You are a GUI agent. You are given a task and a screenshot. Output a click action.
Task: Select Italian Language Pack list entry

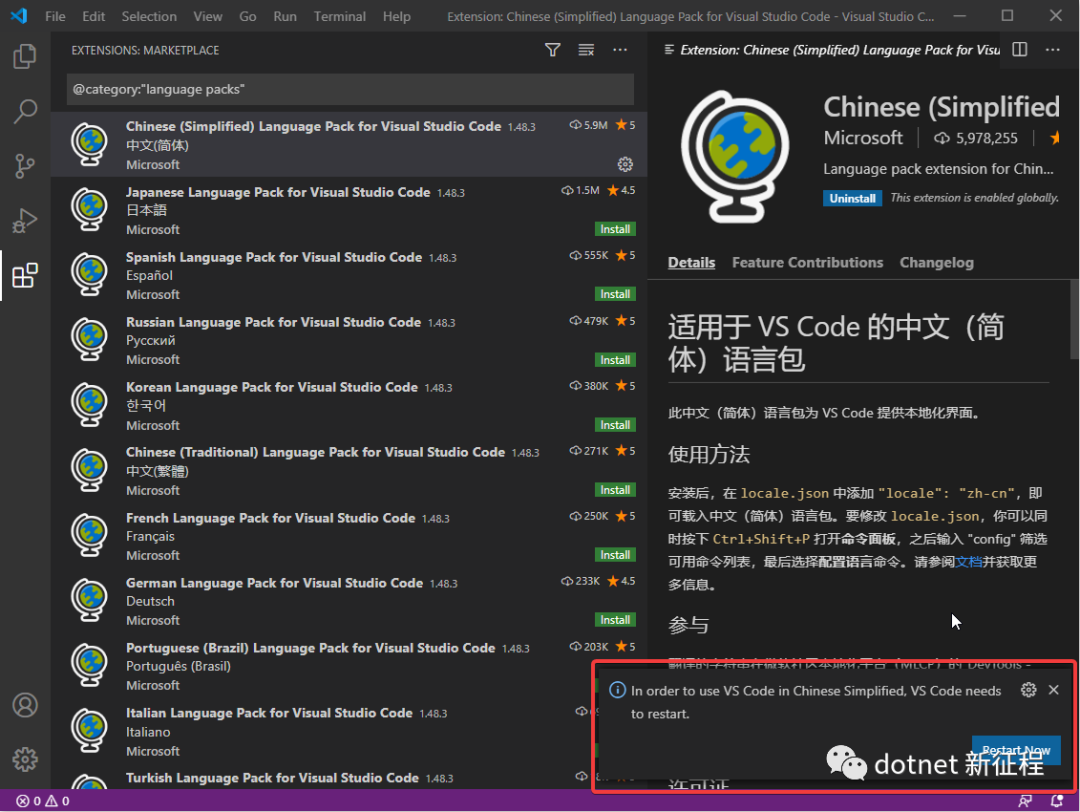coord(349,731)
